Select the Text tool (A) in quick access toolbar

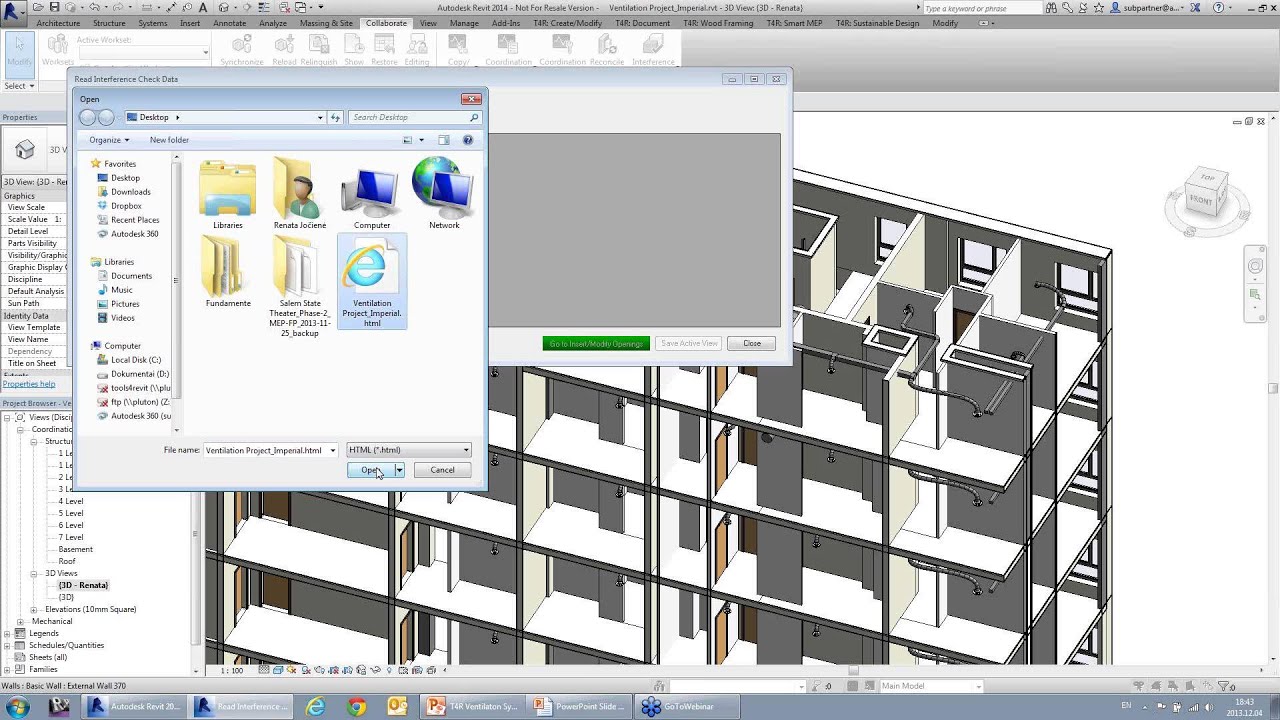coord(201,8)
